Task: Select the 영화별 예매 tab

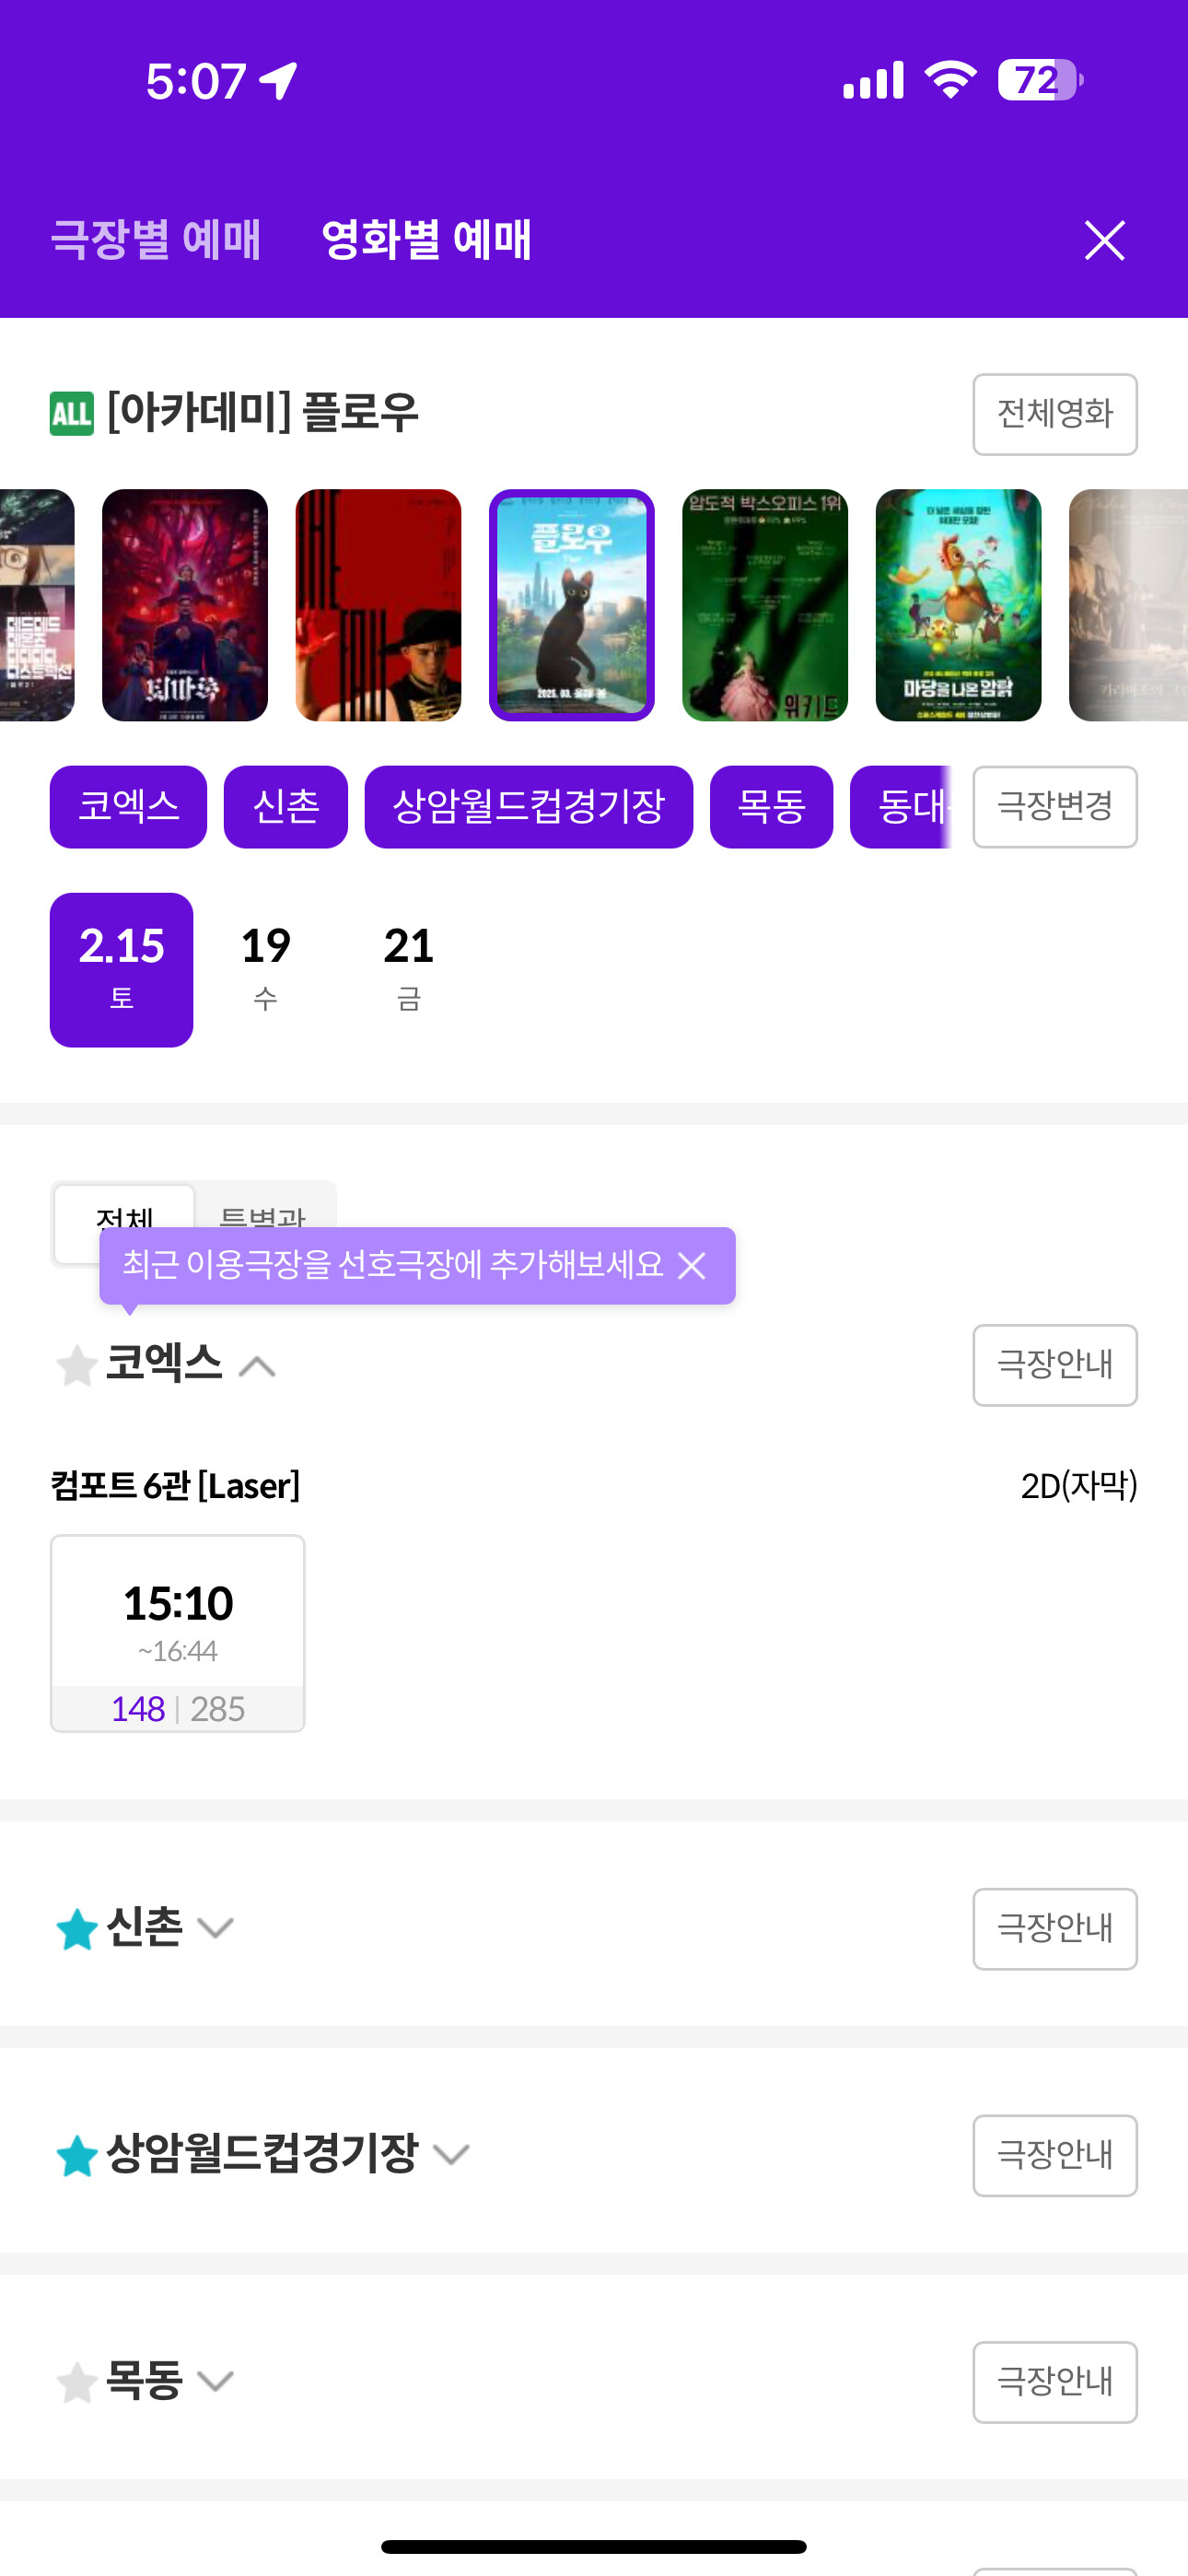Action: (426, 240)
